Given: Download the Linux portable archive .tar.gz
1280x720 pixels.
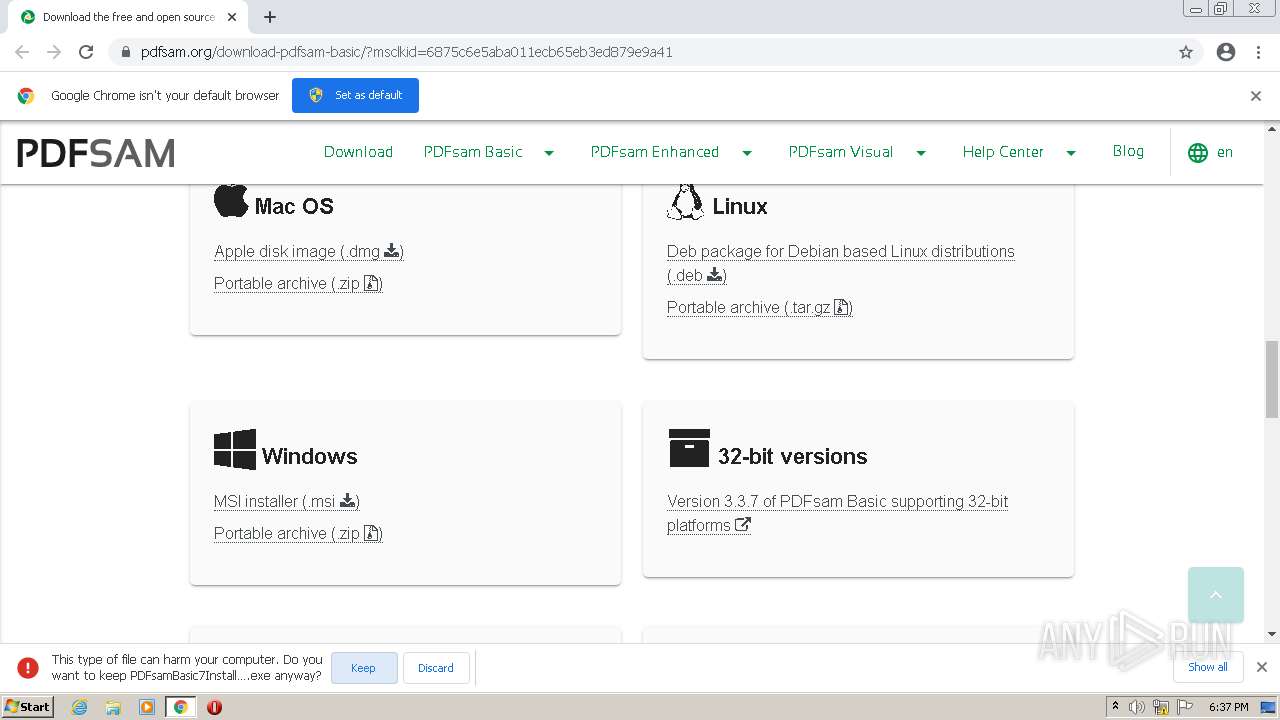Looking at the screenshot, I should point(760,307).
